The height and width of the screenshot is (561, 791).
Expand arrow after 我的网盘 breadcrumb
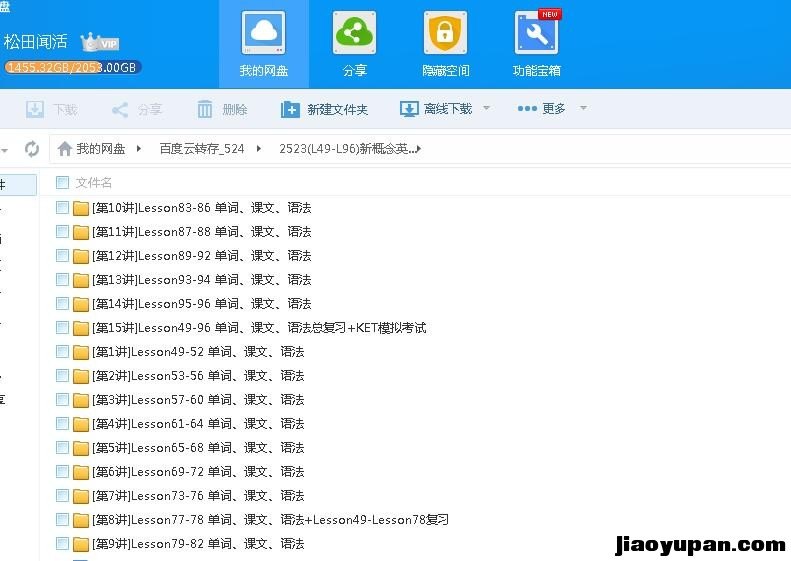pos(138,149)
